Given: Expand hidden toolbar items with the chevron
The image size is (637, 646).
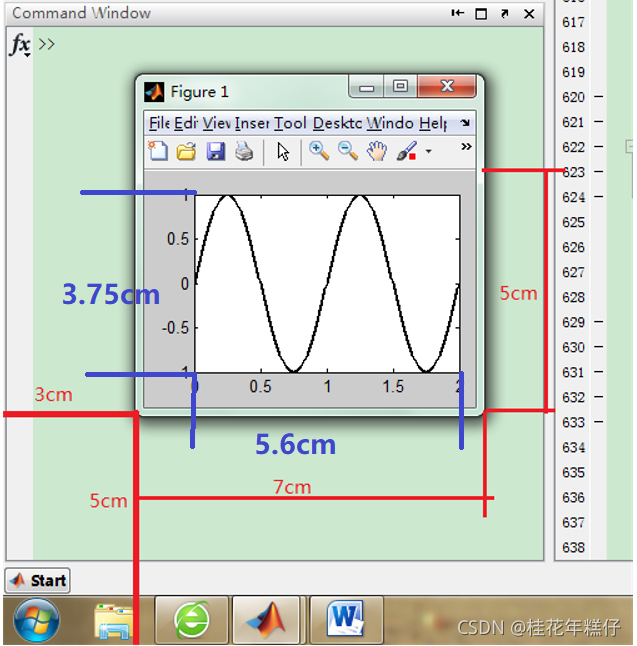Looking at the screenshot, I should tap(466, 147).
